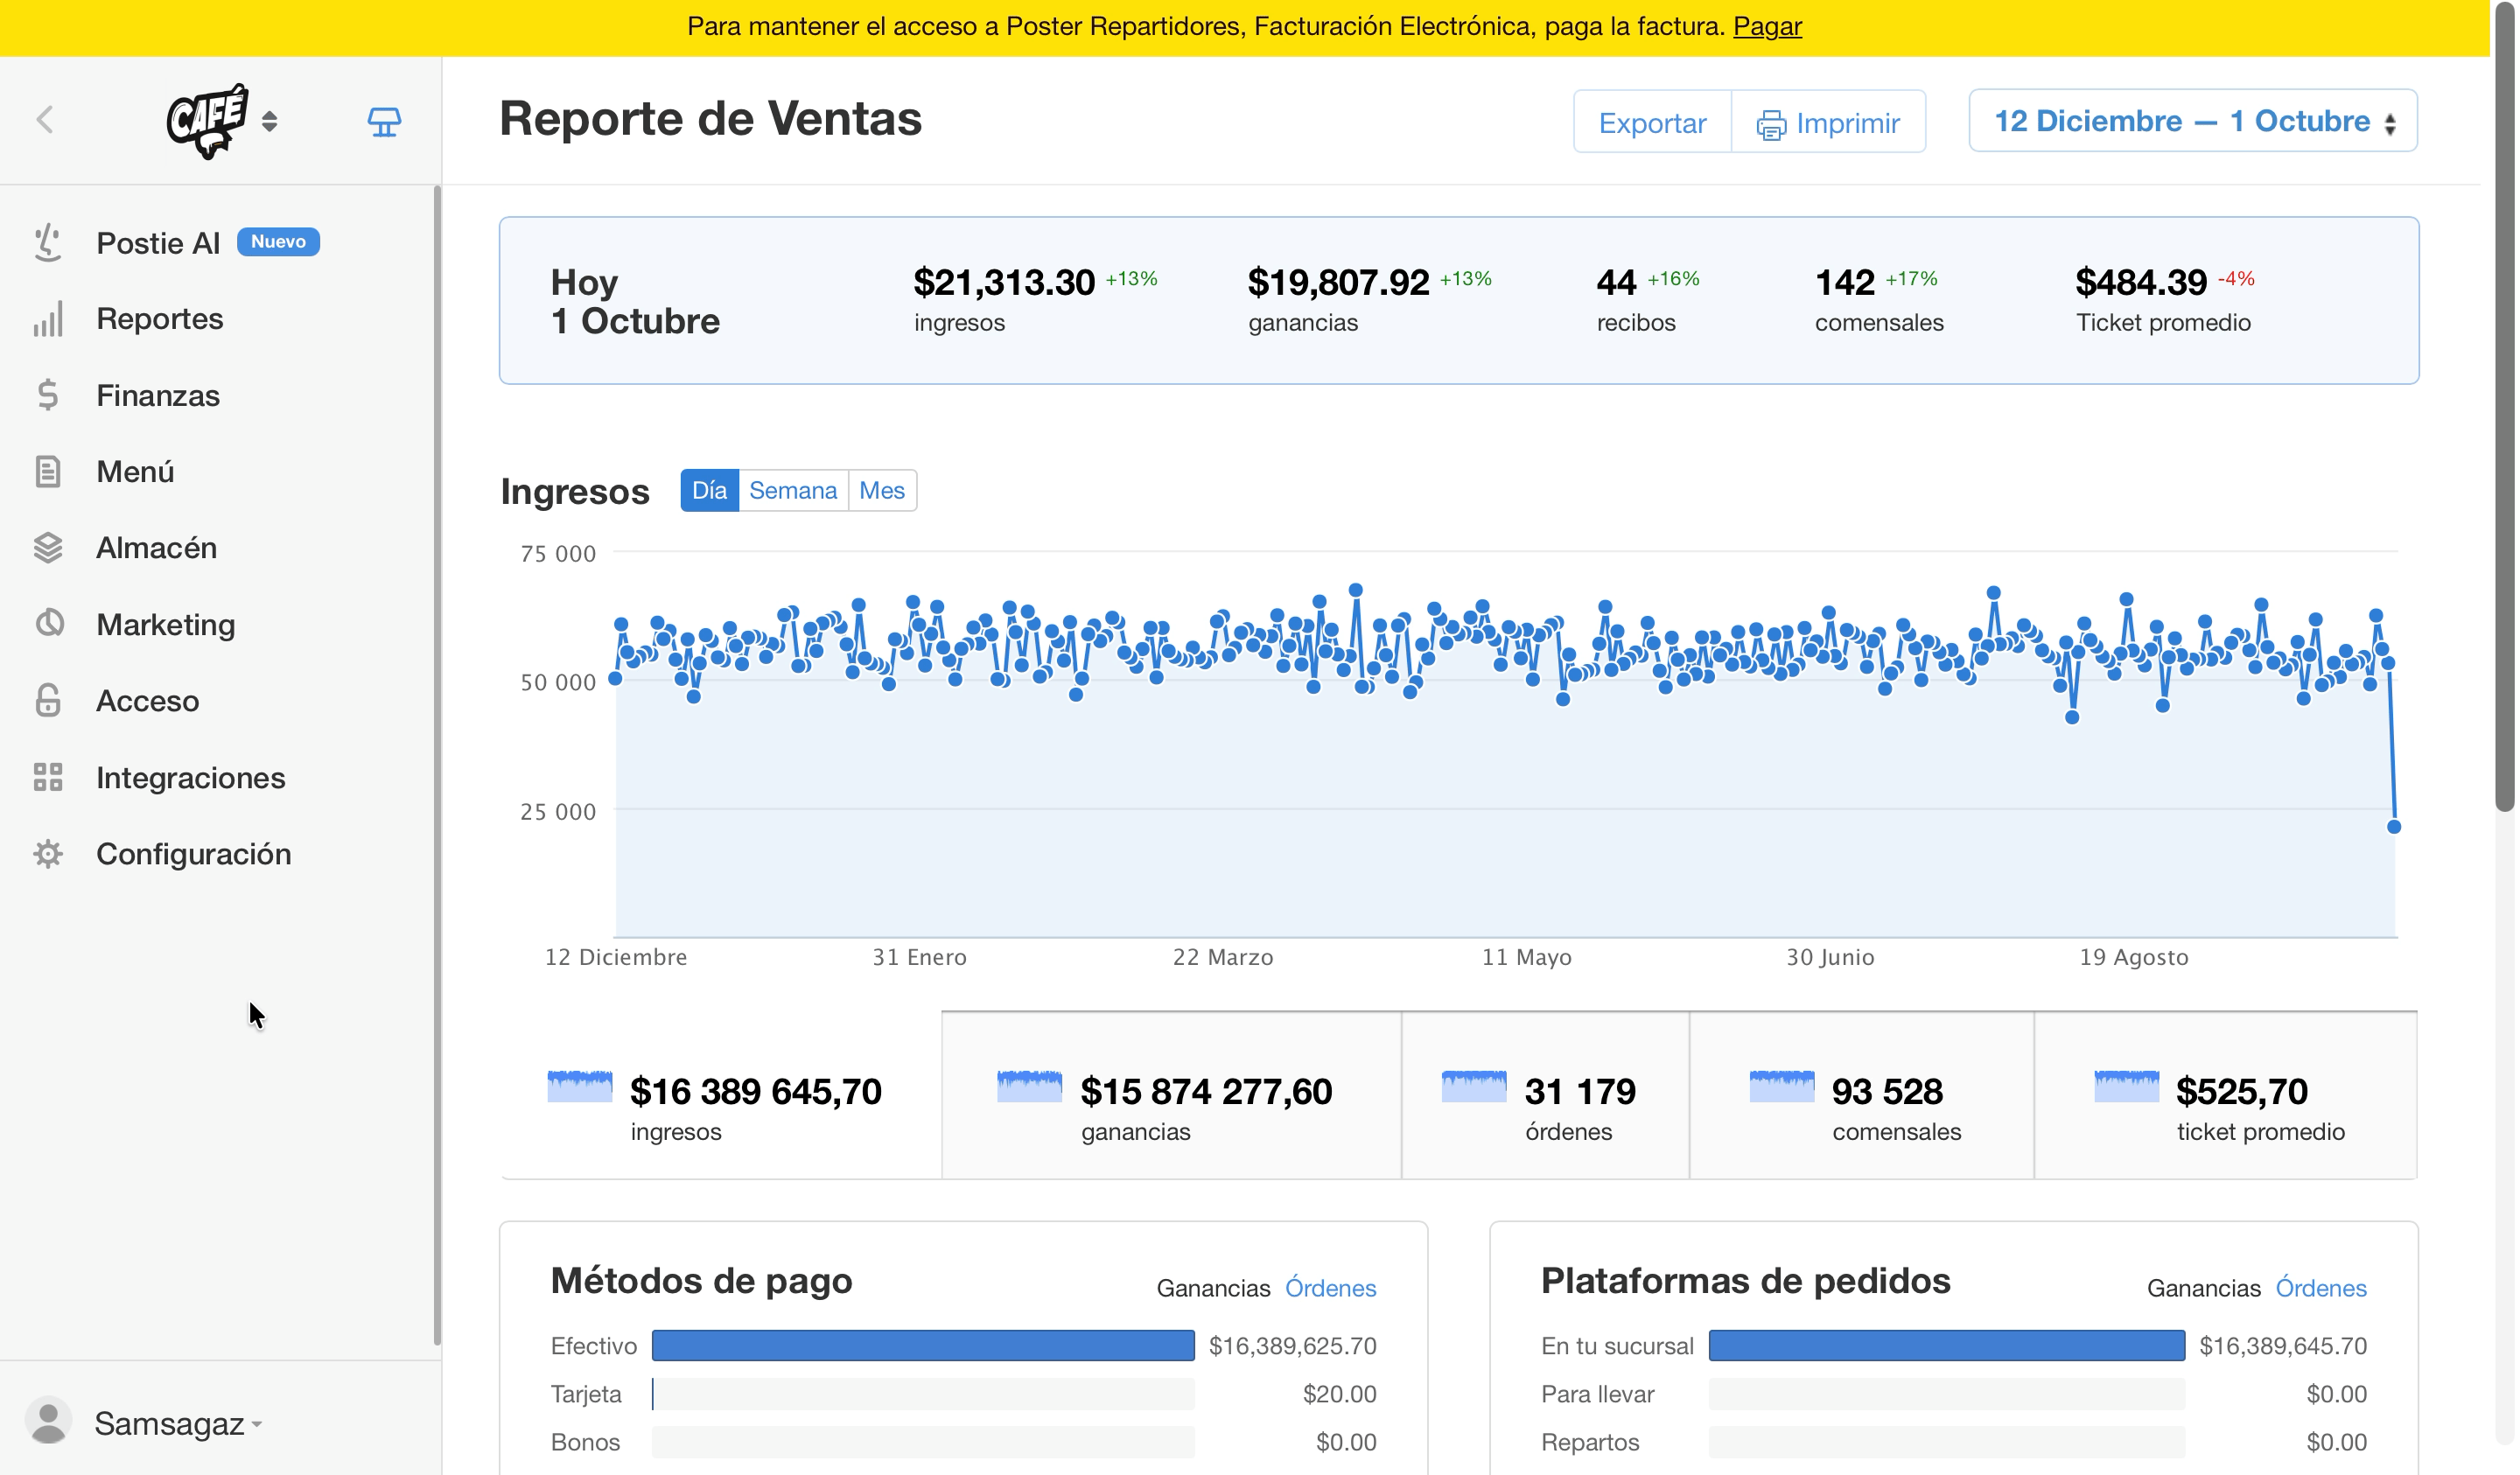Switch Ingresos chart to Mes view

[881, 490]
